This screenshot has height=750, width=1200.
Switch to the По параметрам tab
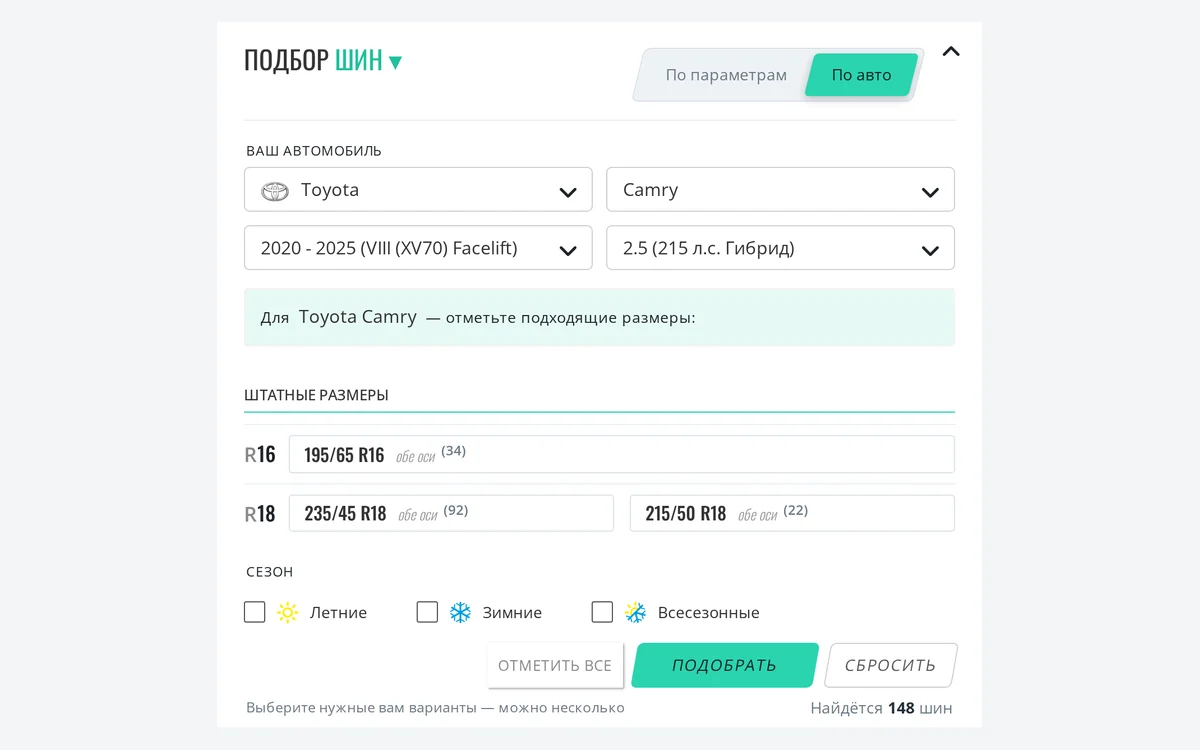pos(726,75)
